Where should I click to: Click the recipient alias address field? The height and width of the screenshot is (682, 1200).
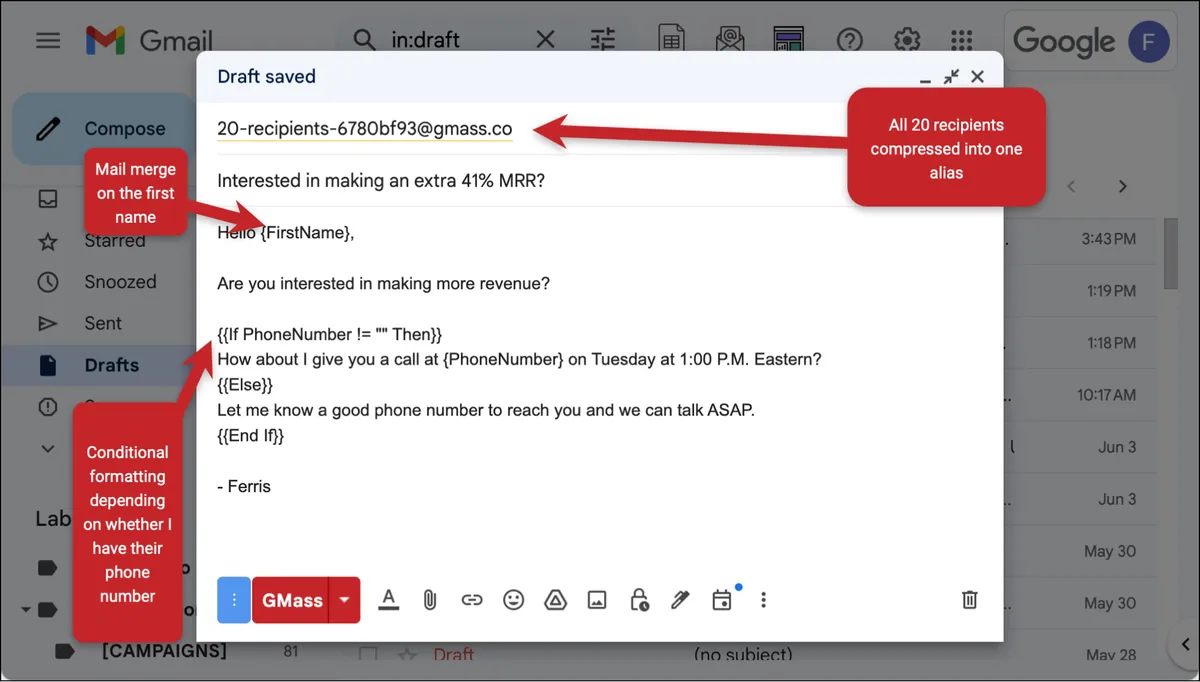364,128
